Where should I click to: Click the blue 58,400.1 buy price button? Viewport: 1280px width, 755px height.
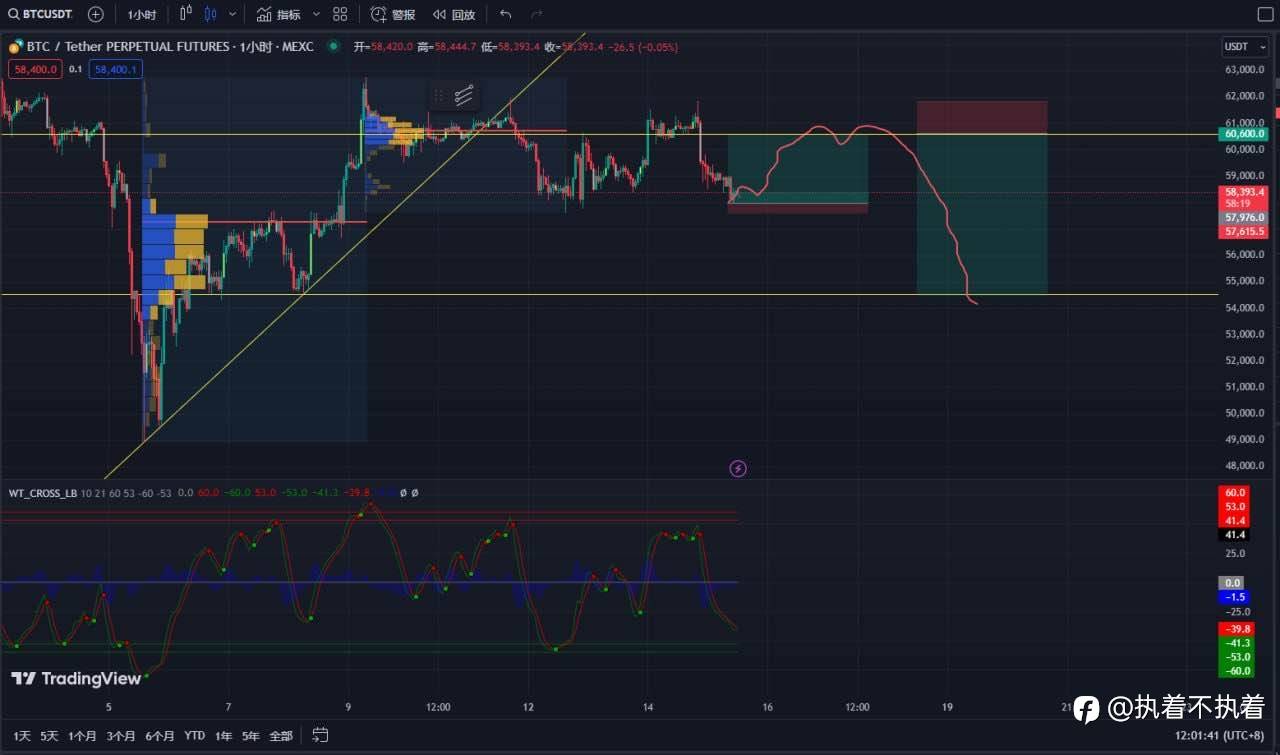pyautogui.click(x=116, y=69)
